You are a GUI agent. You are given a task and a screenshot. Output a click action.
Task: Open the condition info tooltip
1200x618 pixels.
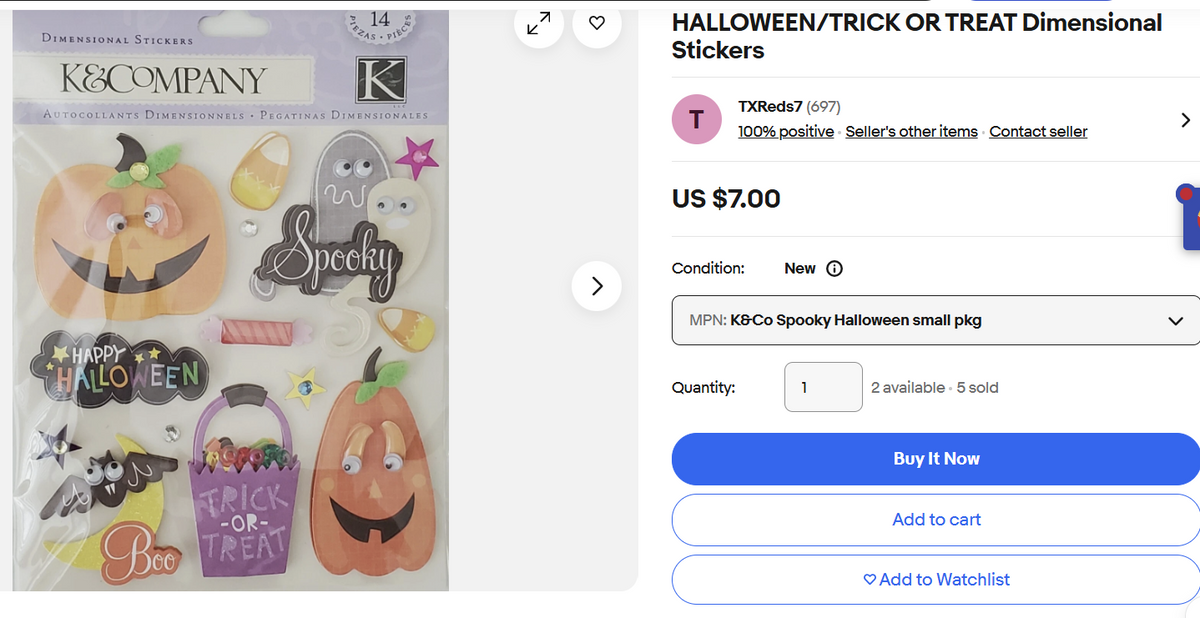(835, 268)
